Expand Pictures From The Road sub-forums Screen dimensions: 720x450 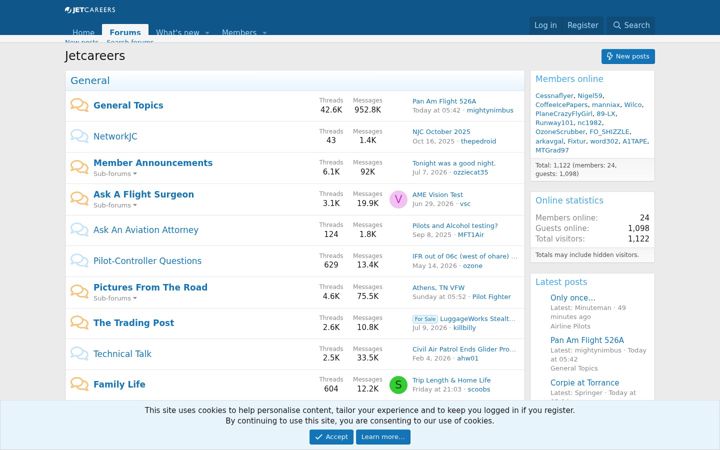(115, 298)
